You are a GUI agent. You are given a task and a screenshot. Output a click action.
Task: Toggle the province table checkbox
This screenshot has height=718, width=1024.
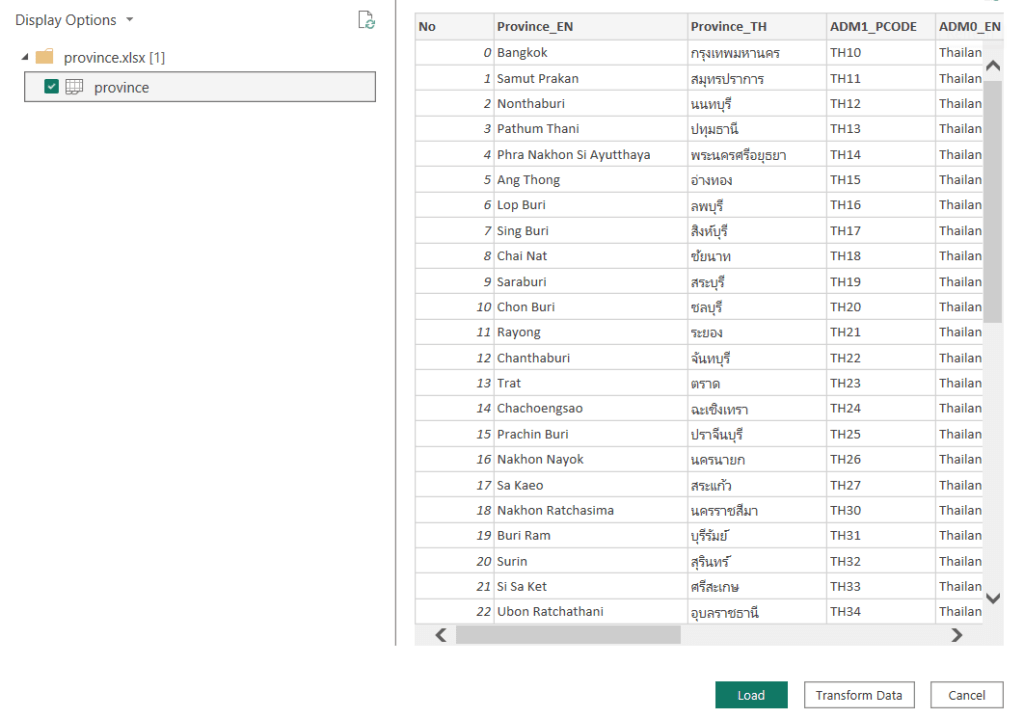tap(52, 87)
